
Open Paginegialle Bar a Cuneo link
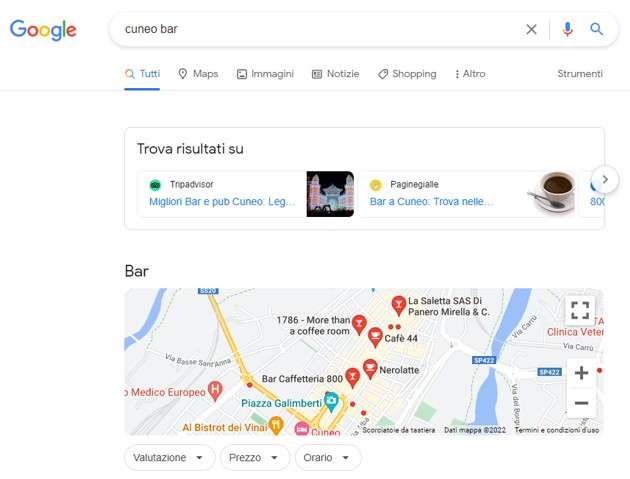[431, 201]
